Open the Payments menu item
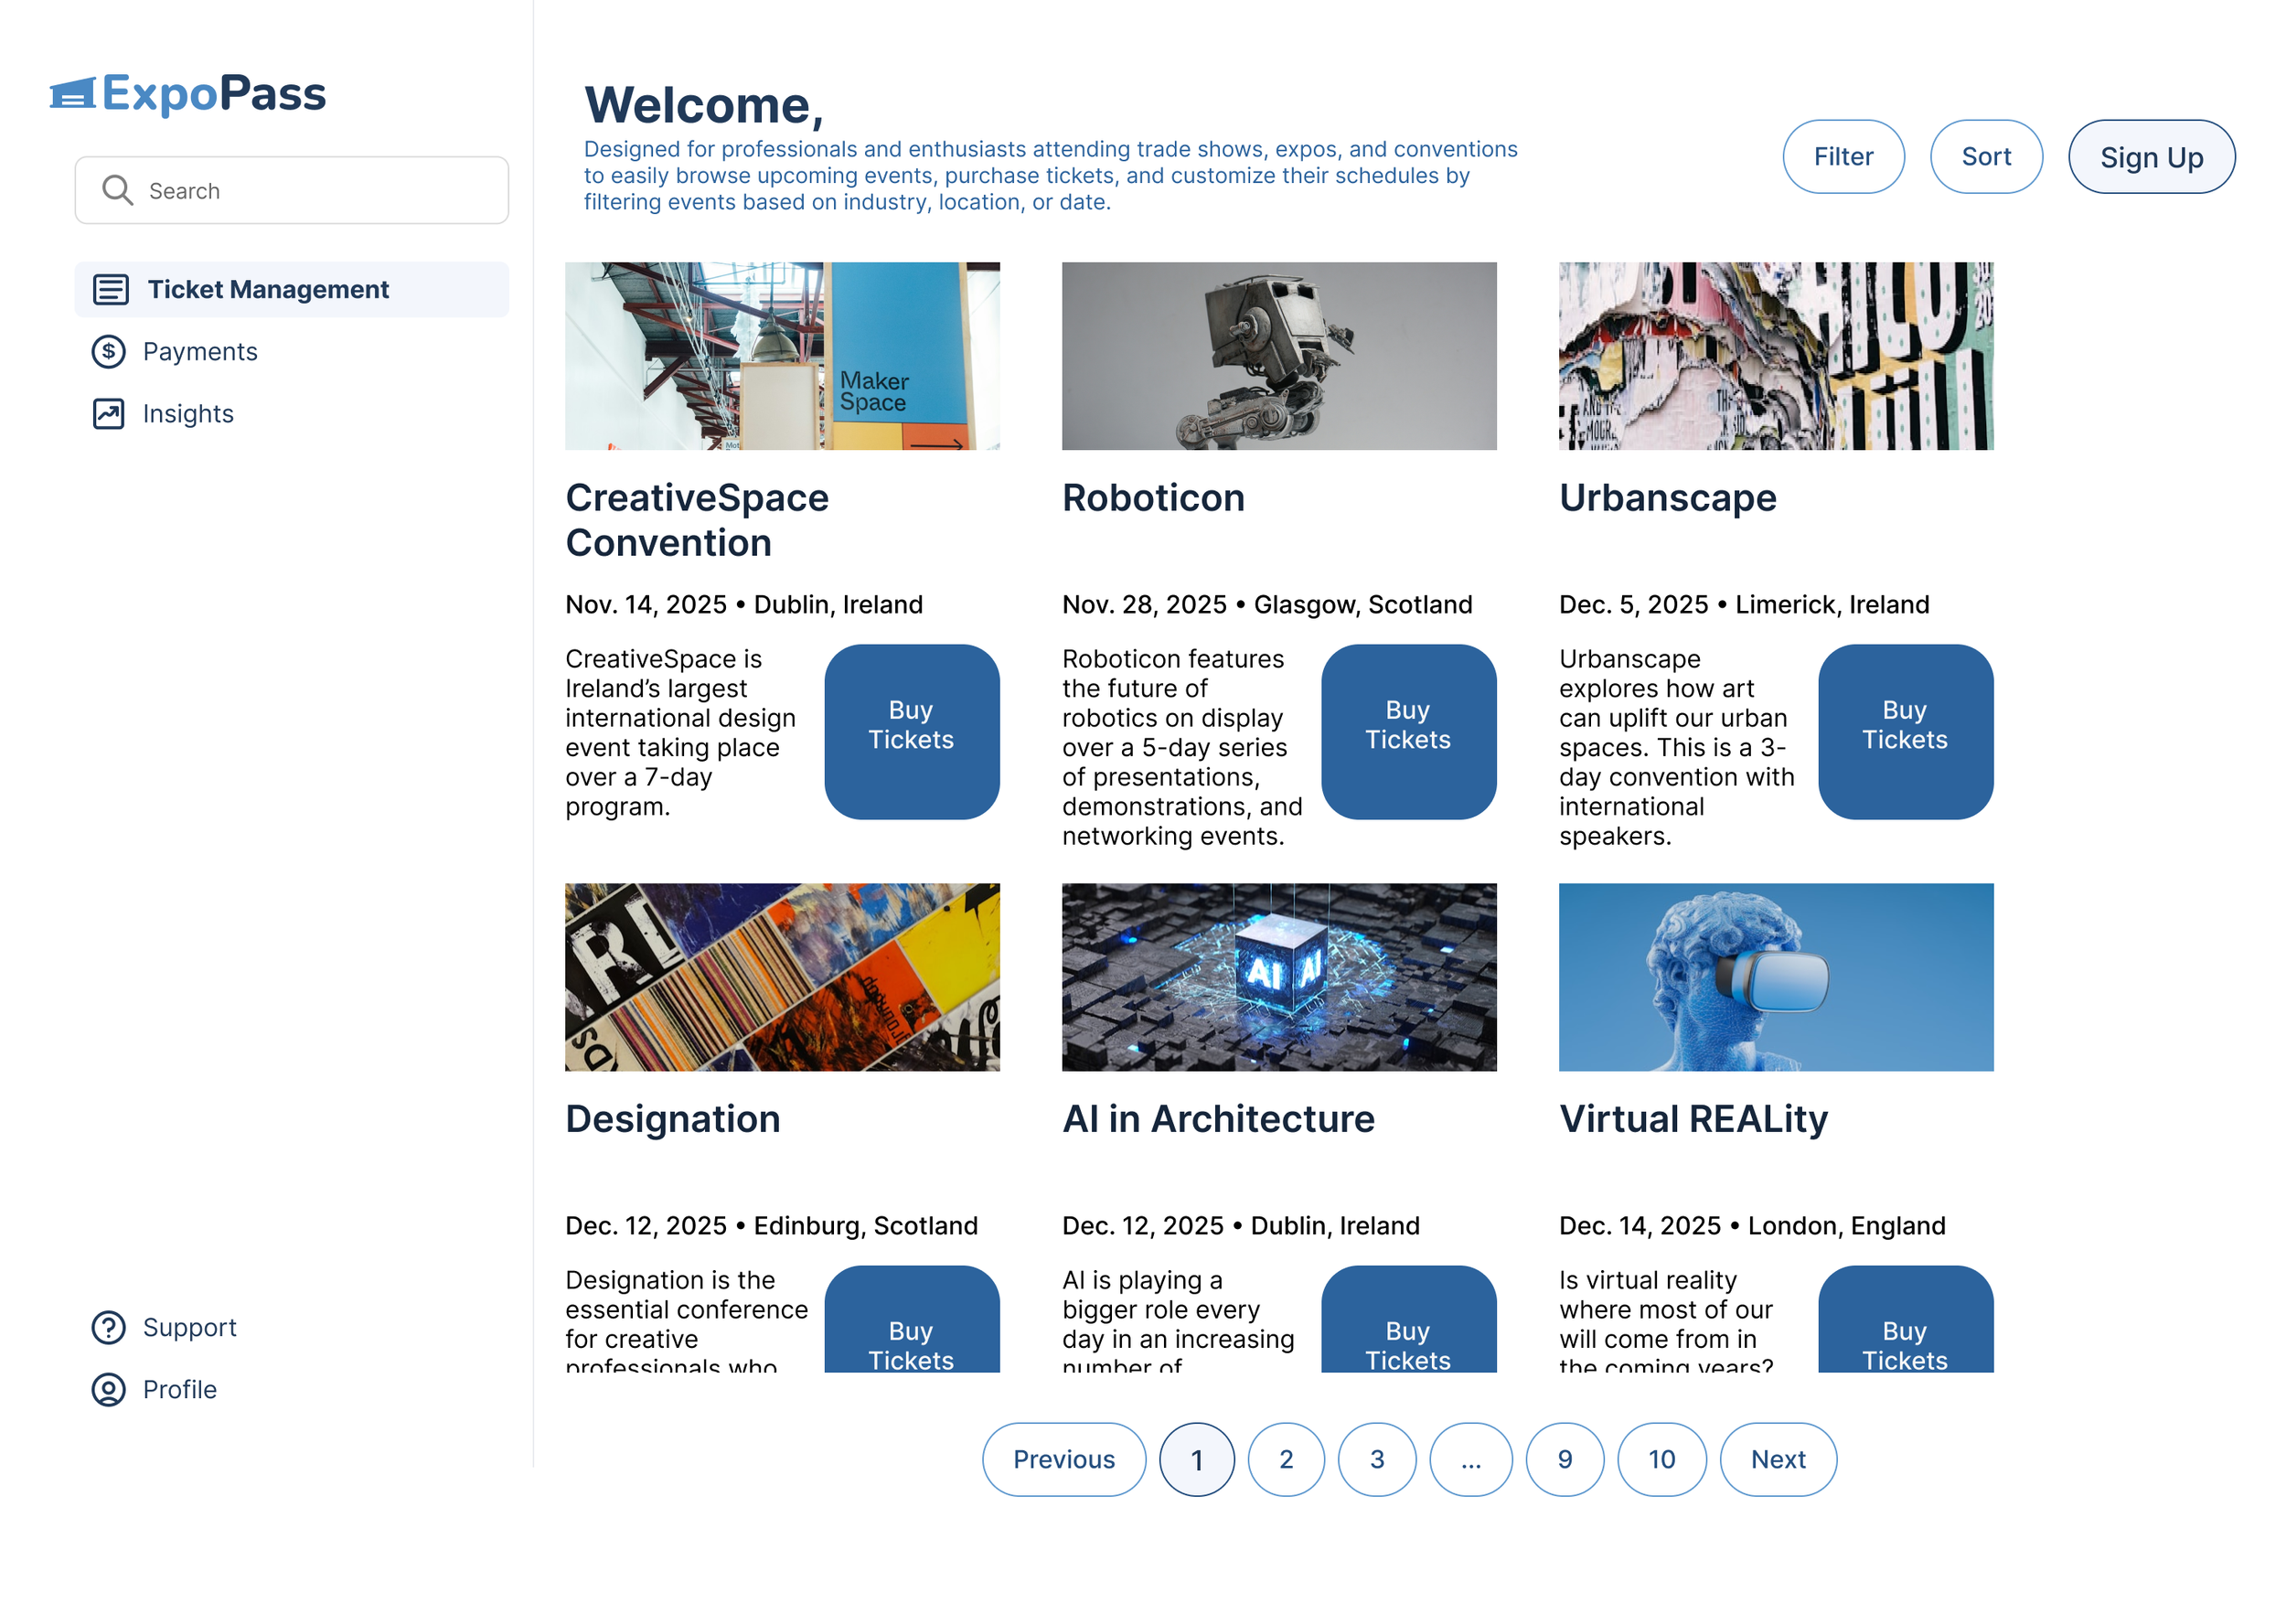 coord(200,351)
